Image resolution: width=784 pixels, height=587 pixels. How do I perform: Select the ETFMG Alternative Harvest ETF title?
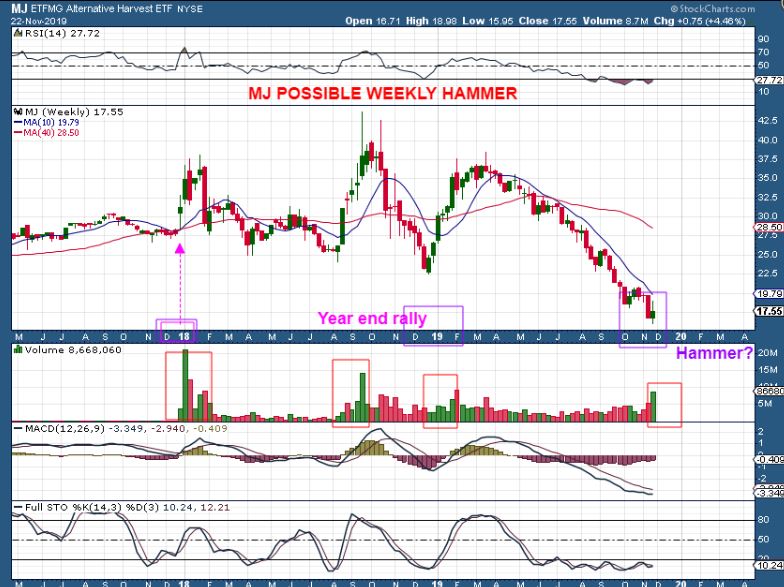tap(102, 8)
